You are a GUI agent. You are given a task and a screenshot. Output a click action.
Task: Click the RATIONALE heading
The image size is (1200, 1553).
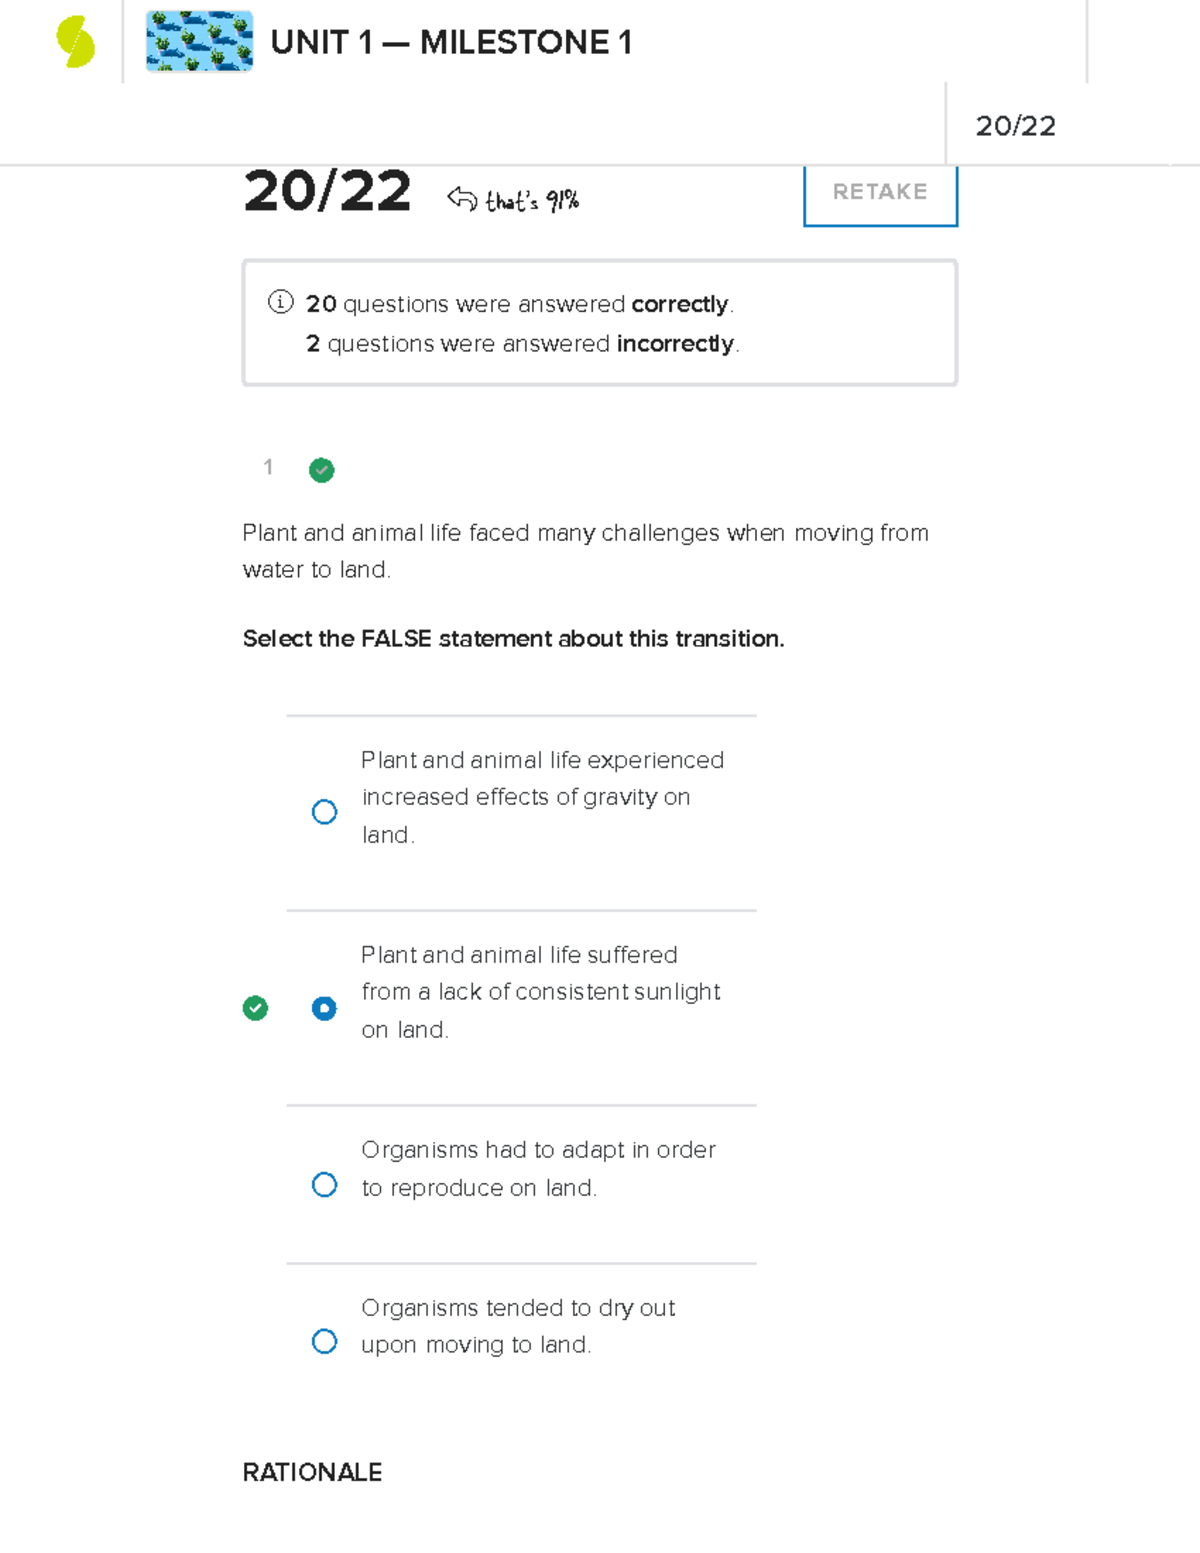pos(312,1472)
